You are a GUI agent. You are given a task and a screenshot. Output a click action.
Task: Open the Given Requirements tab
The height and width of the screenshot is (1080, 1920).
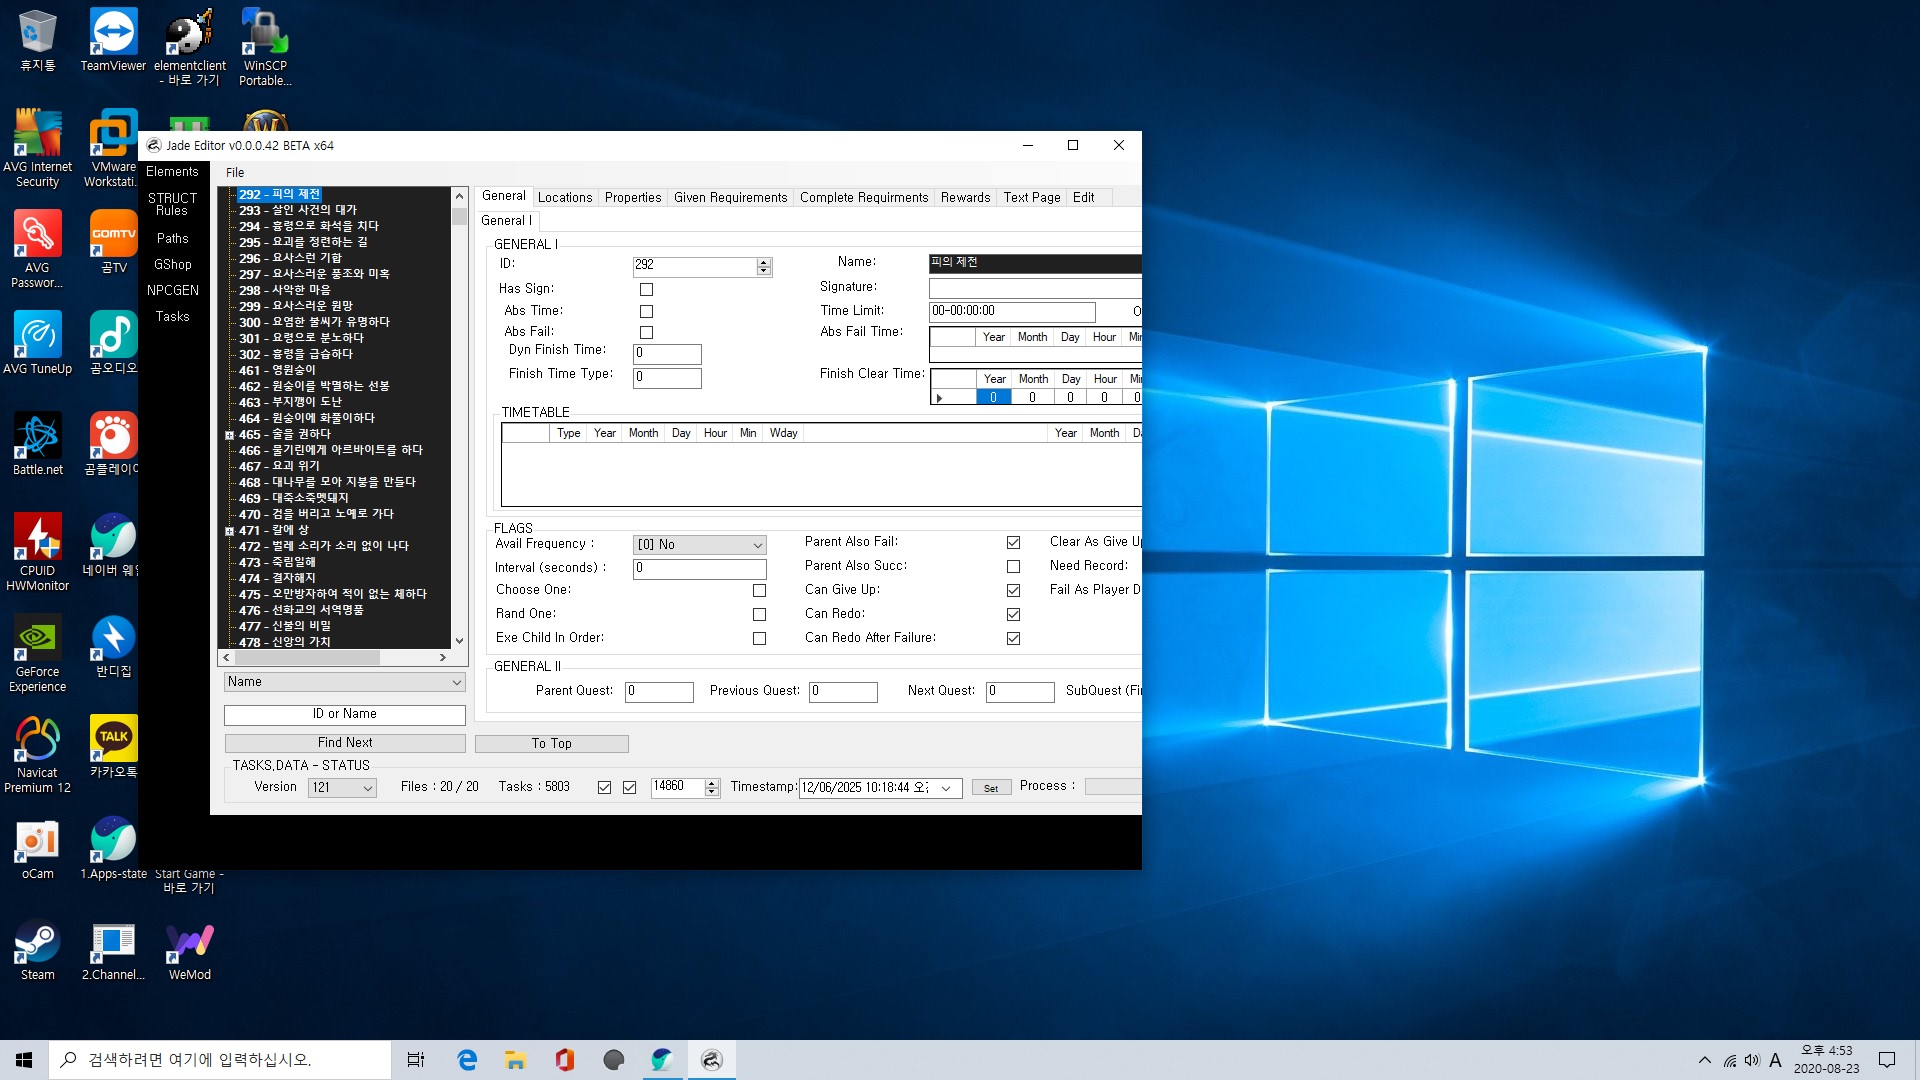tap(731, 197)
